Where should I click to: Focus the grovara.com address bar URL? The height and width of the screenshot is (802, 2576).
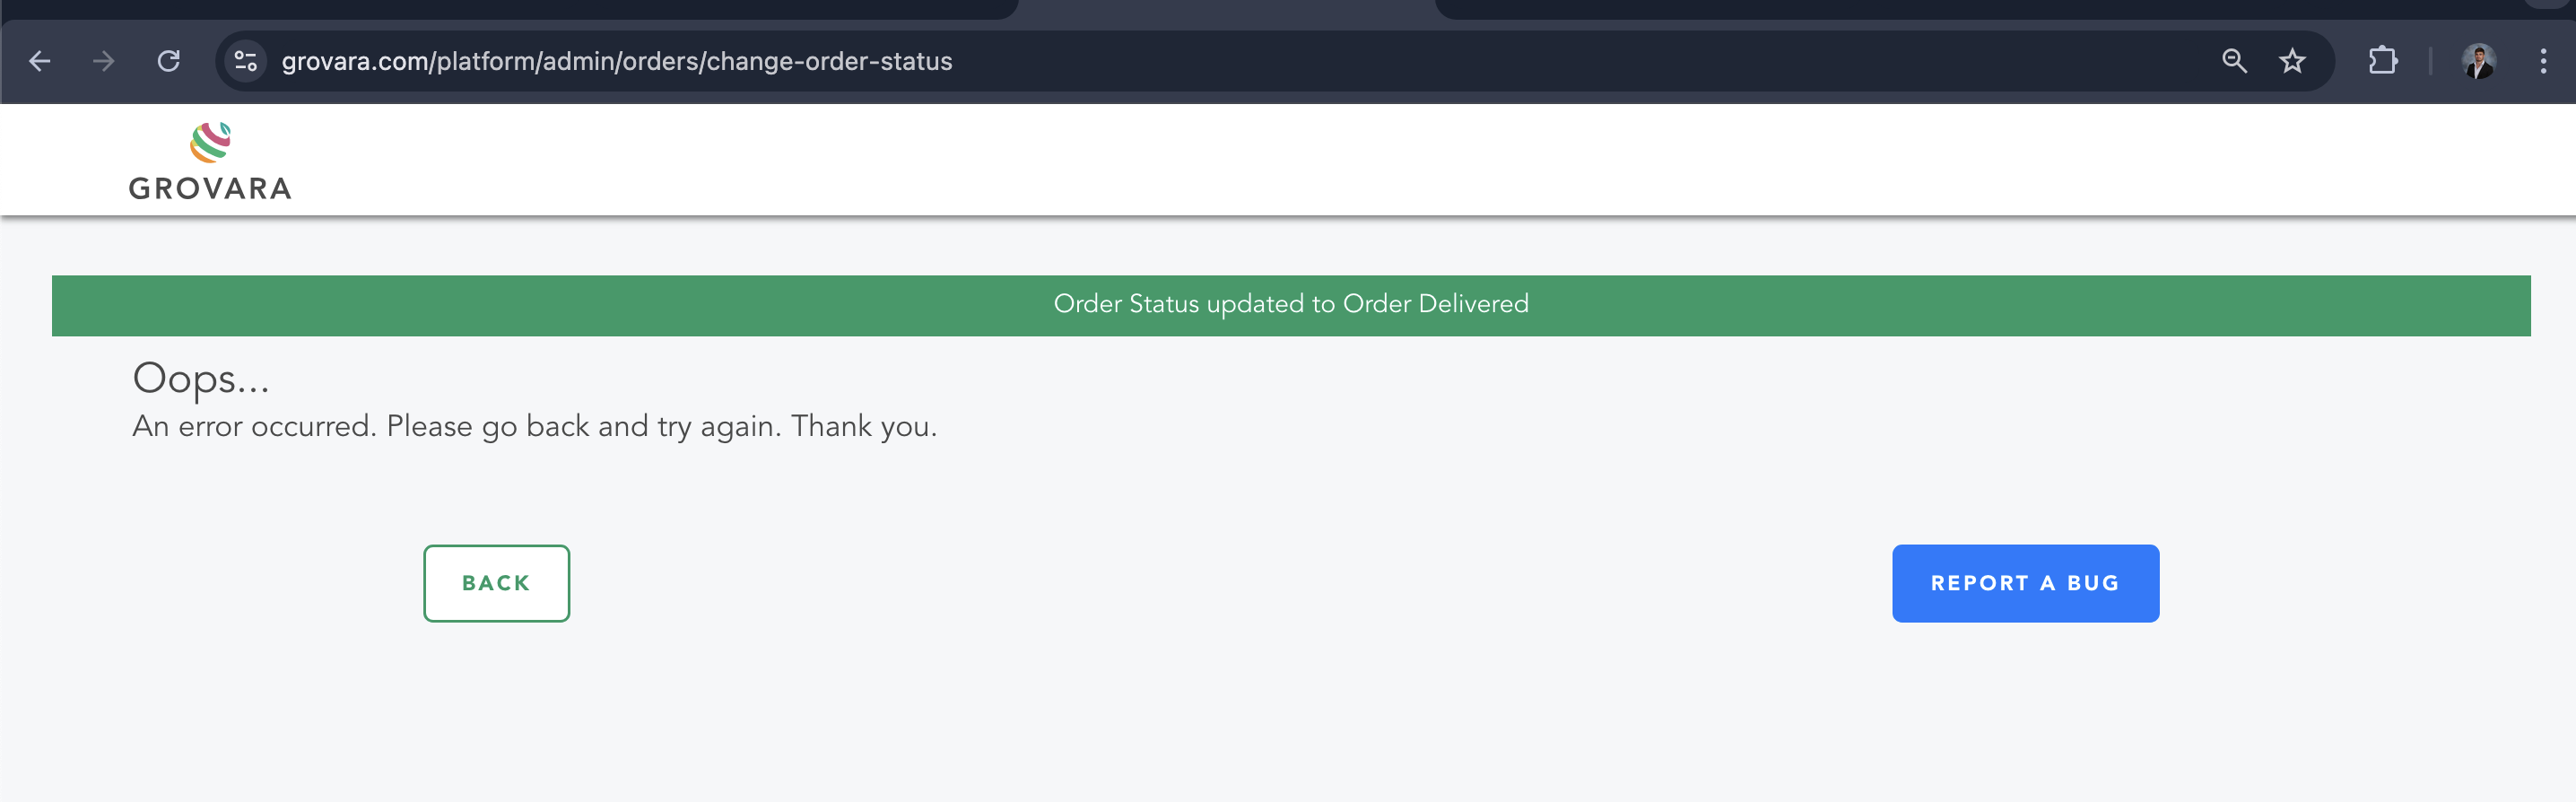click(x=616, y=61)
